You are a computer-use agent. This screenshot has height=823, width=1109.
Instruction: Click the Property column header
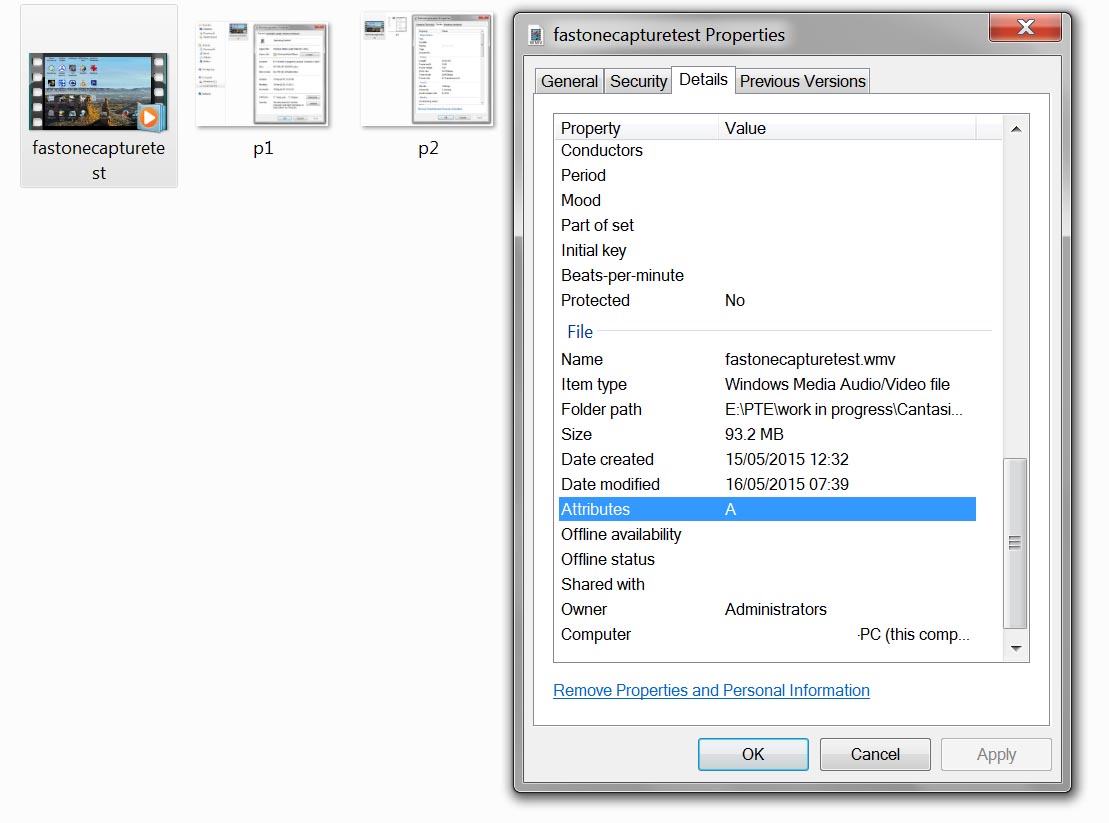click(x=636, y=128)
